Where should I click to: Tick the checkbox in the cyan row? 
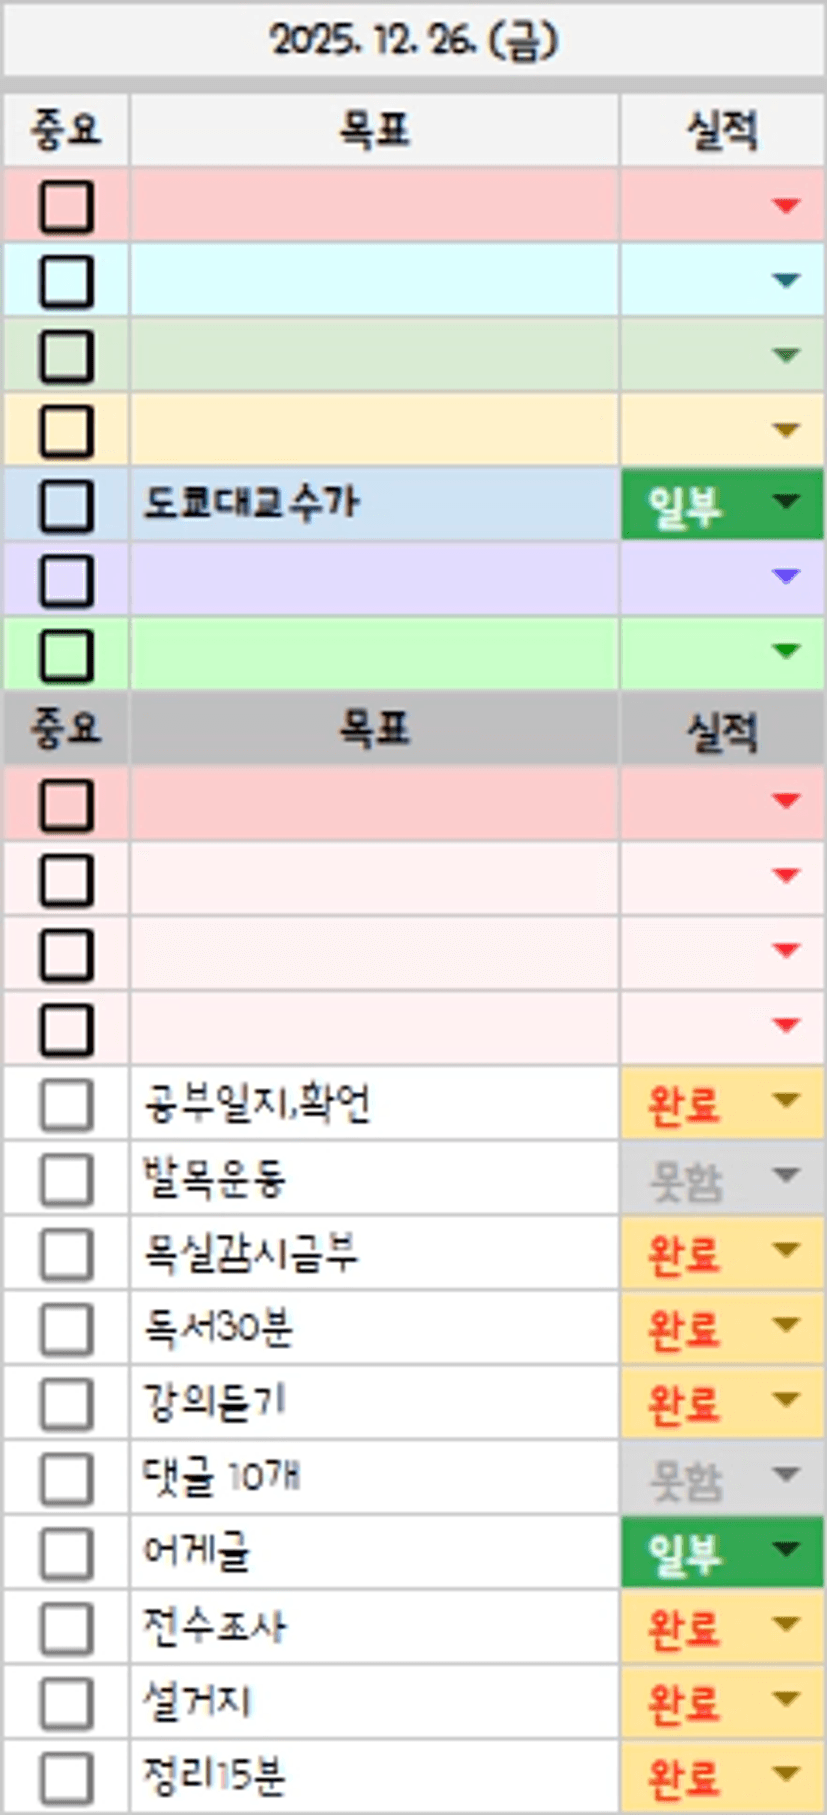click(66, 281)
